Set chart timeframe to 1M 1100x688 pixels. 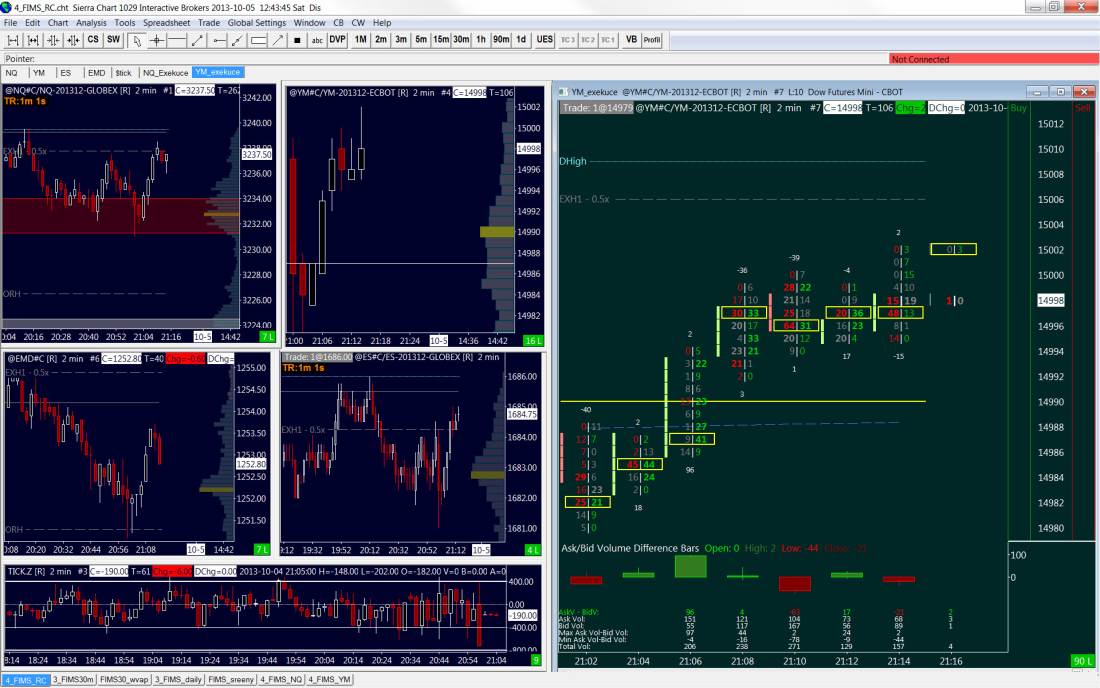361,40
